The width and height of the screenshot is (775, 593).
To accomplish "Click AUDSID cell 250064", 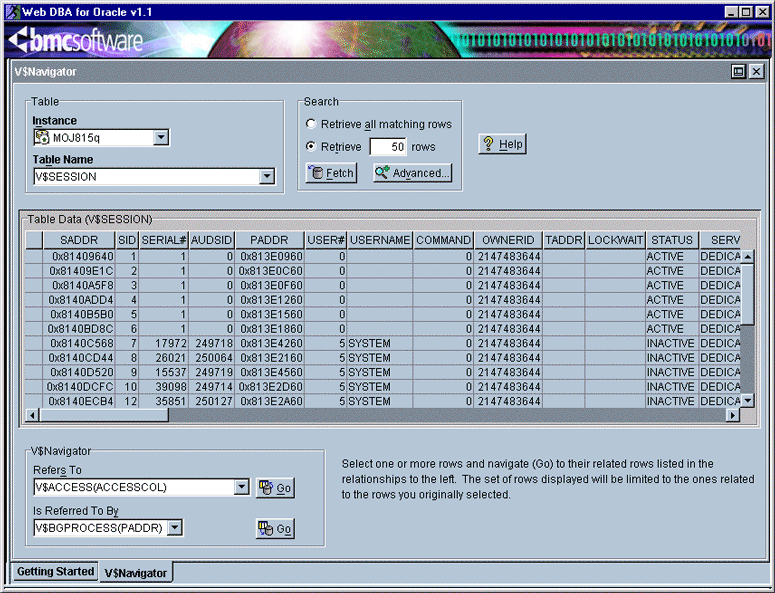I will tap(214, 358).
